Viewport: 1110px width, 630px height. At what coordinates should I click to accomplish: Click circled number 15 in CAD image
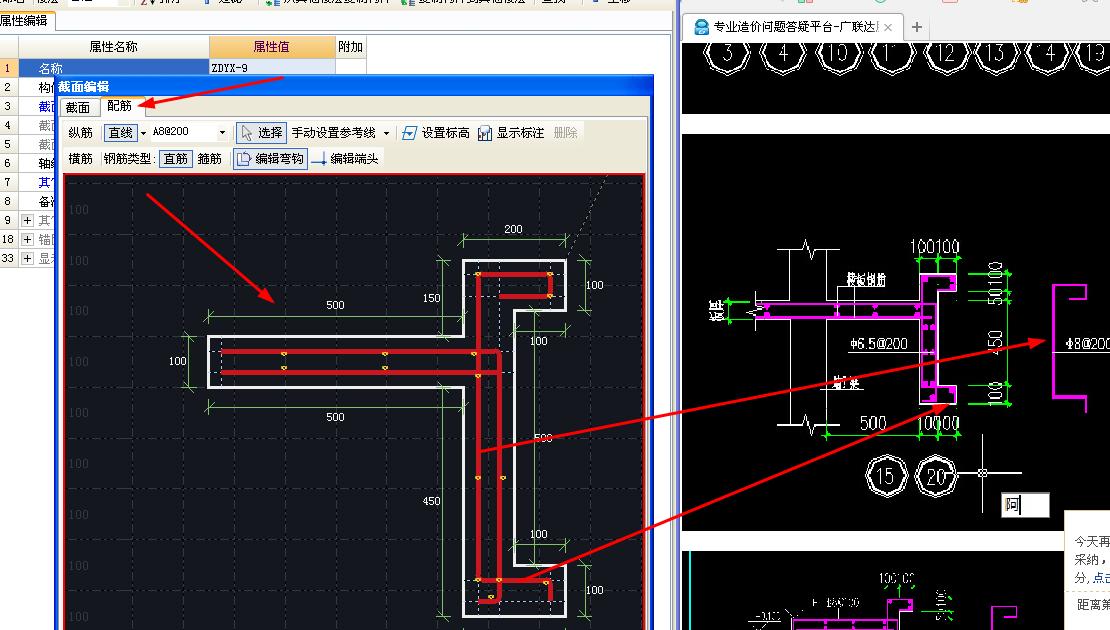[886, 476]
